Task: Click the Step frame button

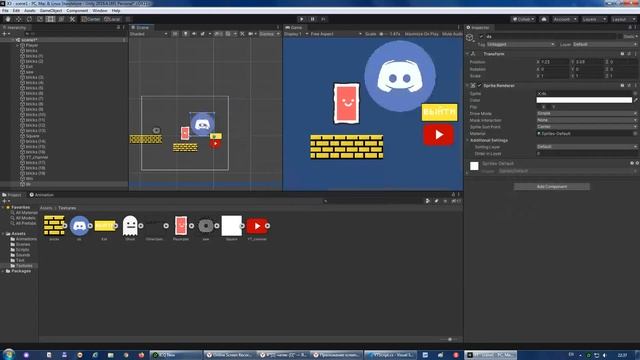Action: click(x=323, y=19)
